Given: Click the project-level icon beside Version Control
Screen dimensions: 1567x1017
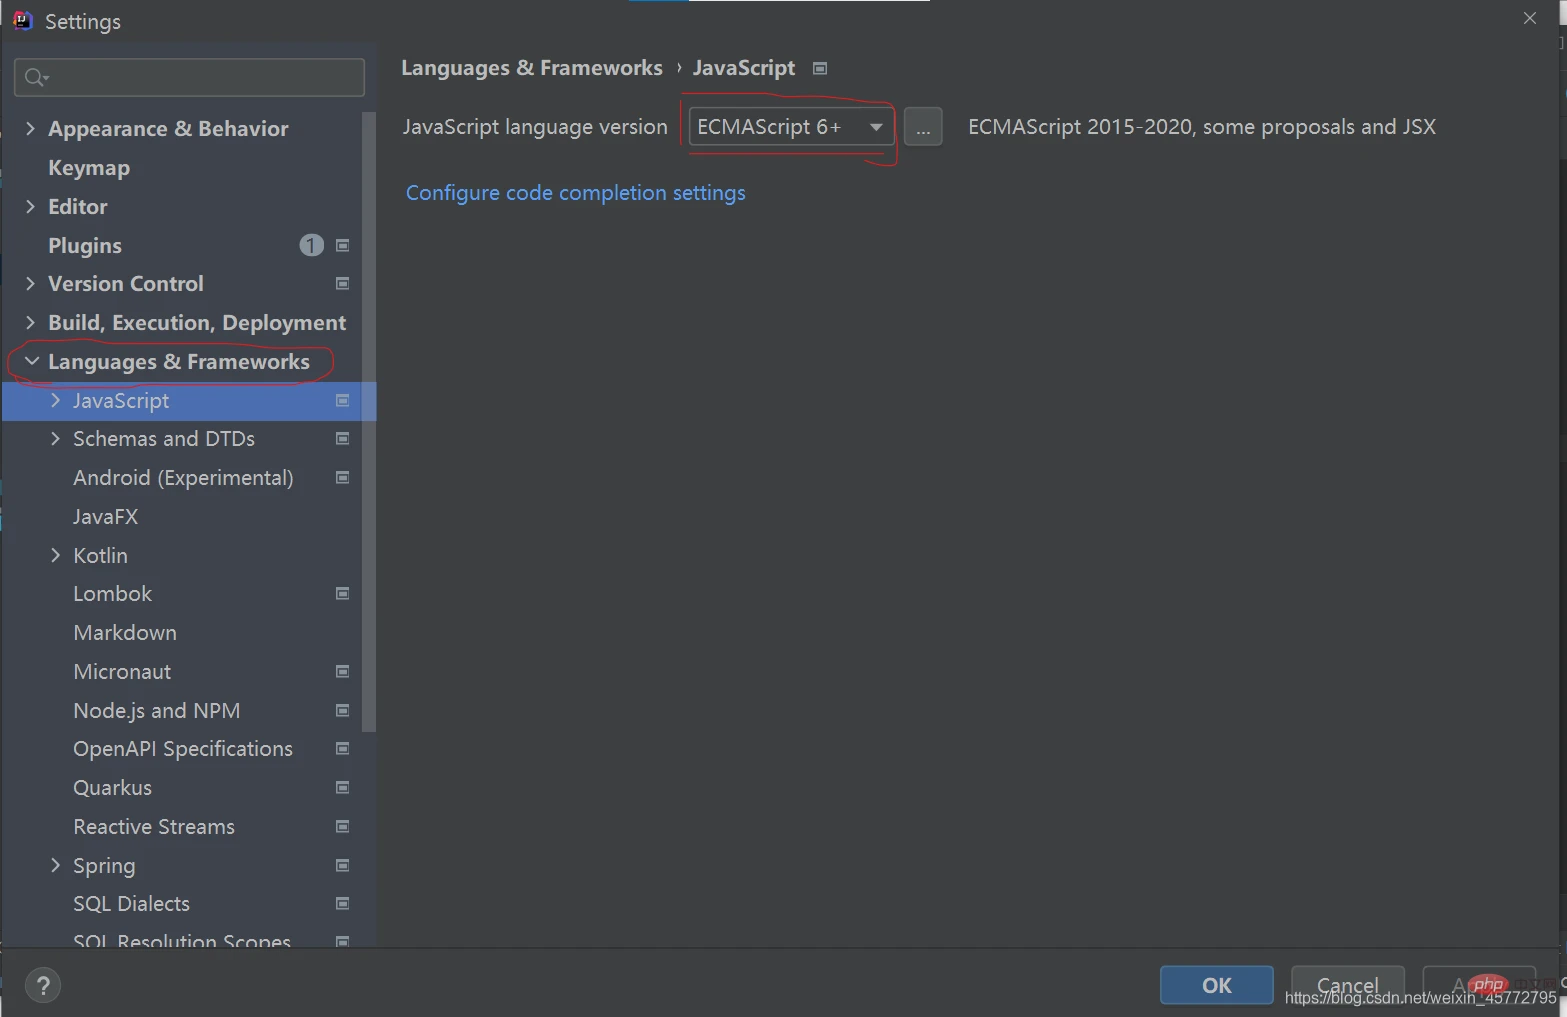Looking at the screenshot, I should tap(342, 284).
